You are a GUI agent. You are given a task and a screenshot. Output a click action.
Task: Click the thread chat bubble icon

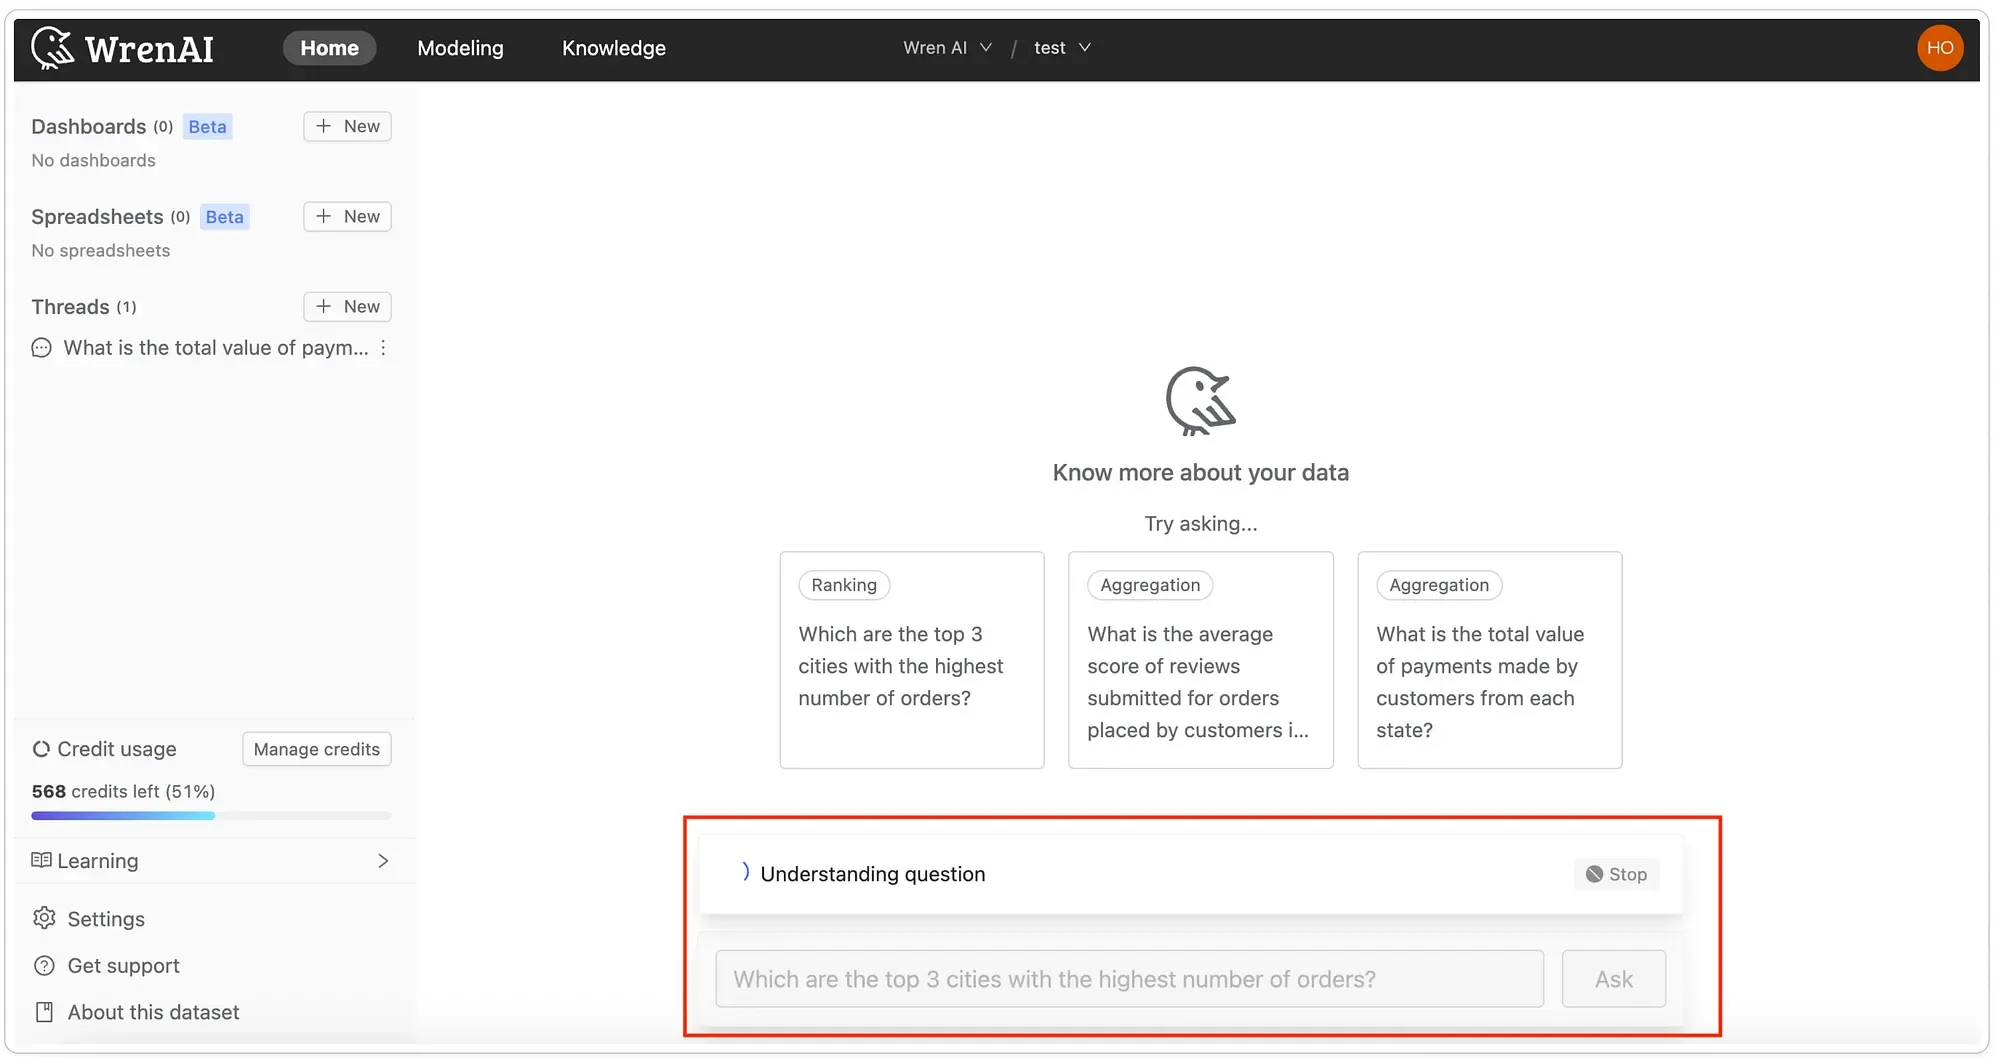click(41, 348)
